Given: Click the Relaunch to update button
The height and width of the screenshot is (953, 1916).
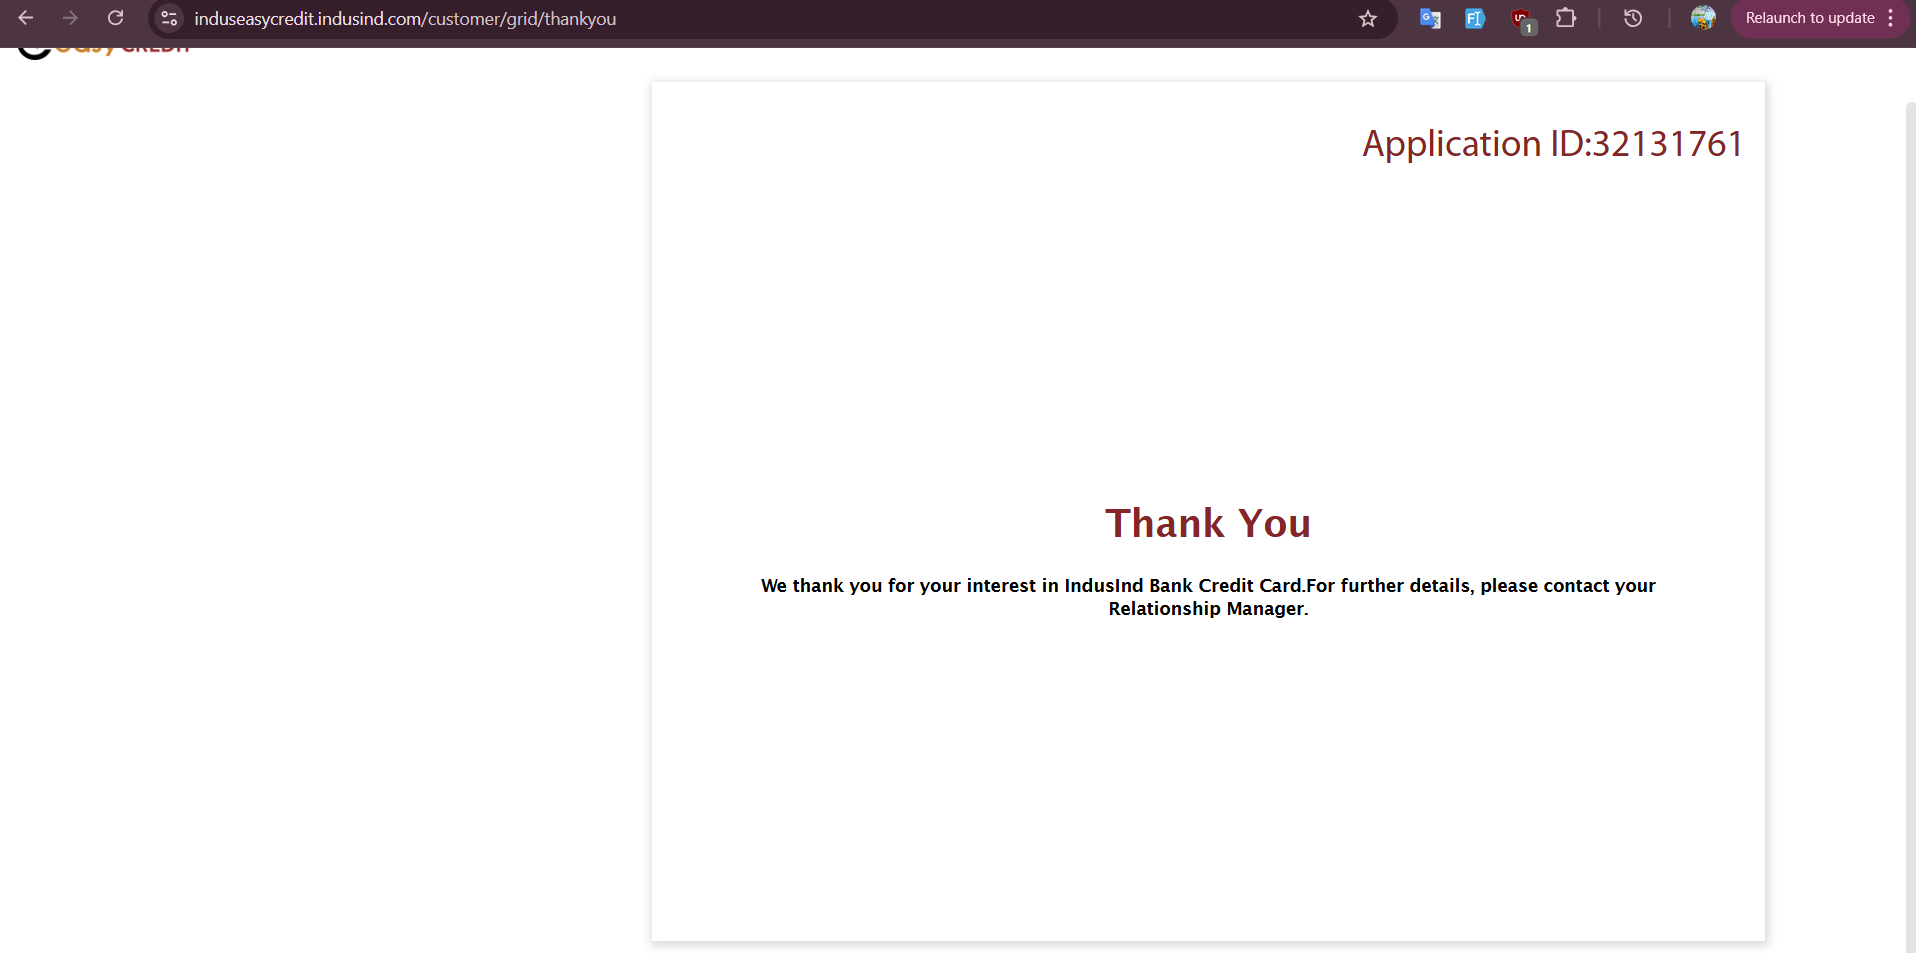Looking at the screenshot, I should (x=1810, y=18).
